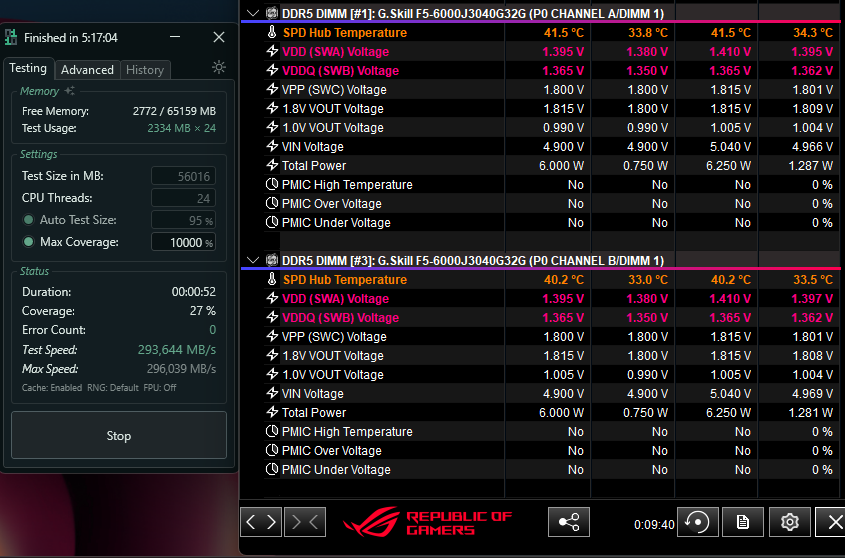Image resolution: width=845 pixels, height=558 pixels.
Task: Click the chip icon beside DDR5 DIMM [#3]
Action: (272, 260)
